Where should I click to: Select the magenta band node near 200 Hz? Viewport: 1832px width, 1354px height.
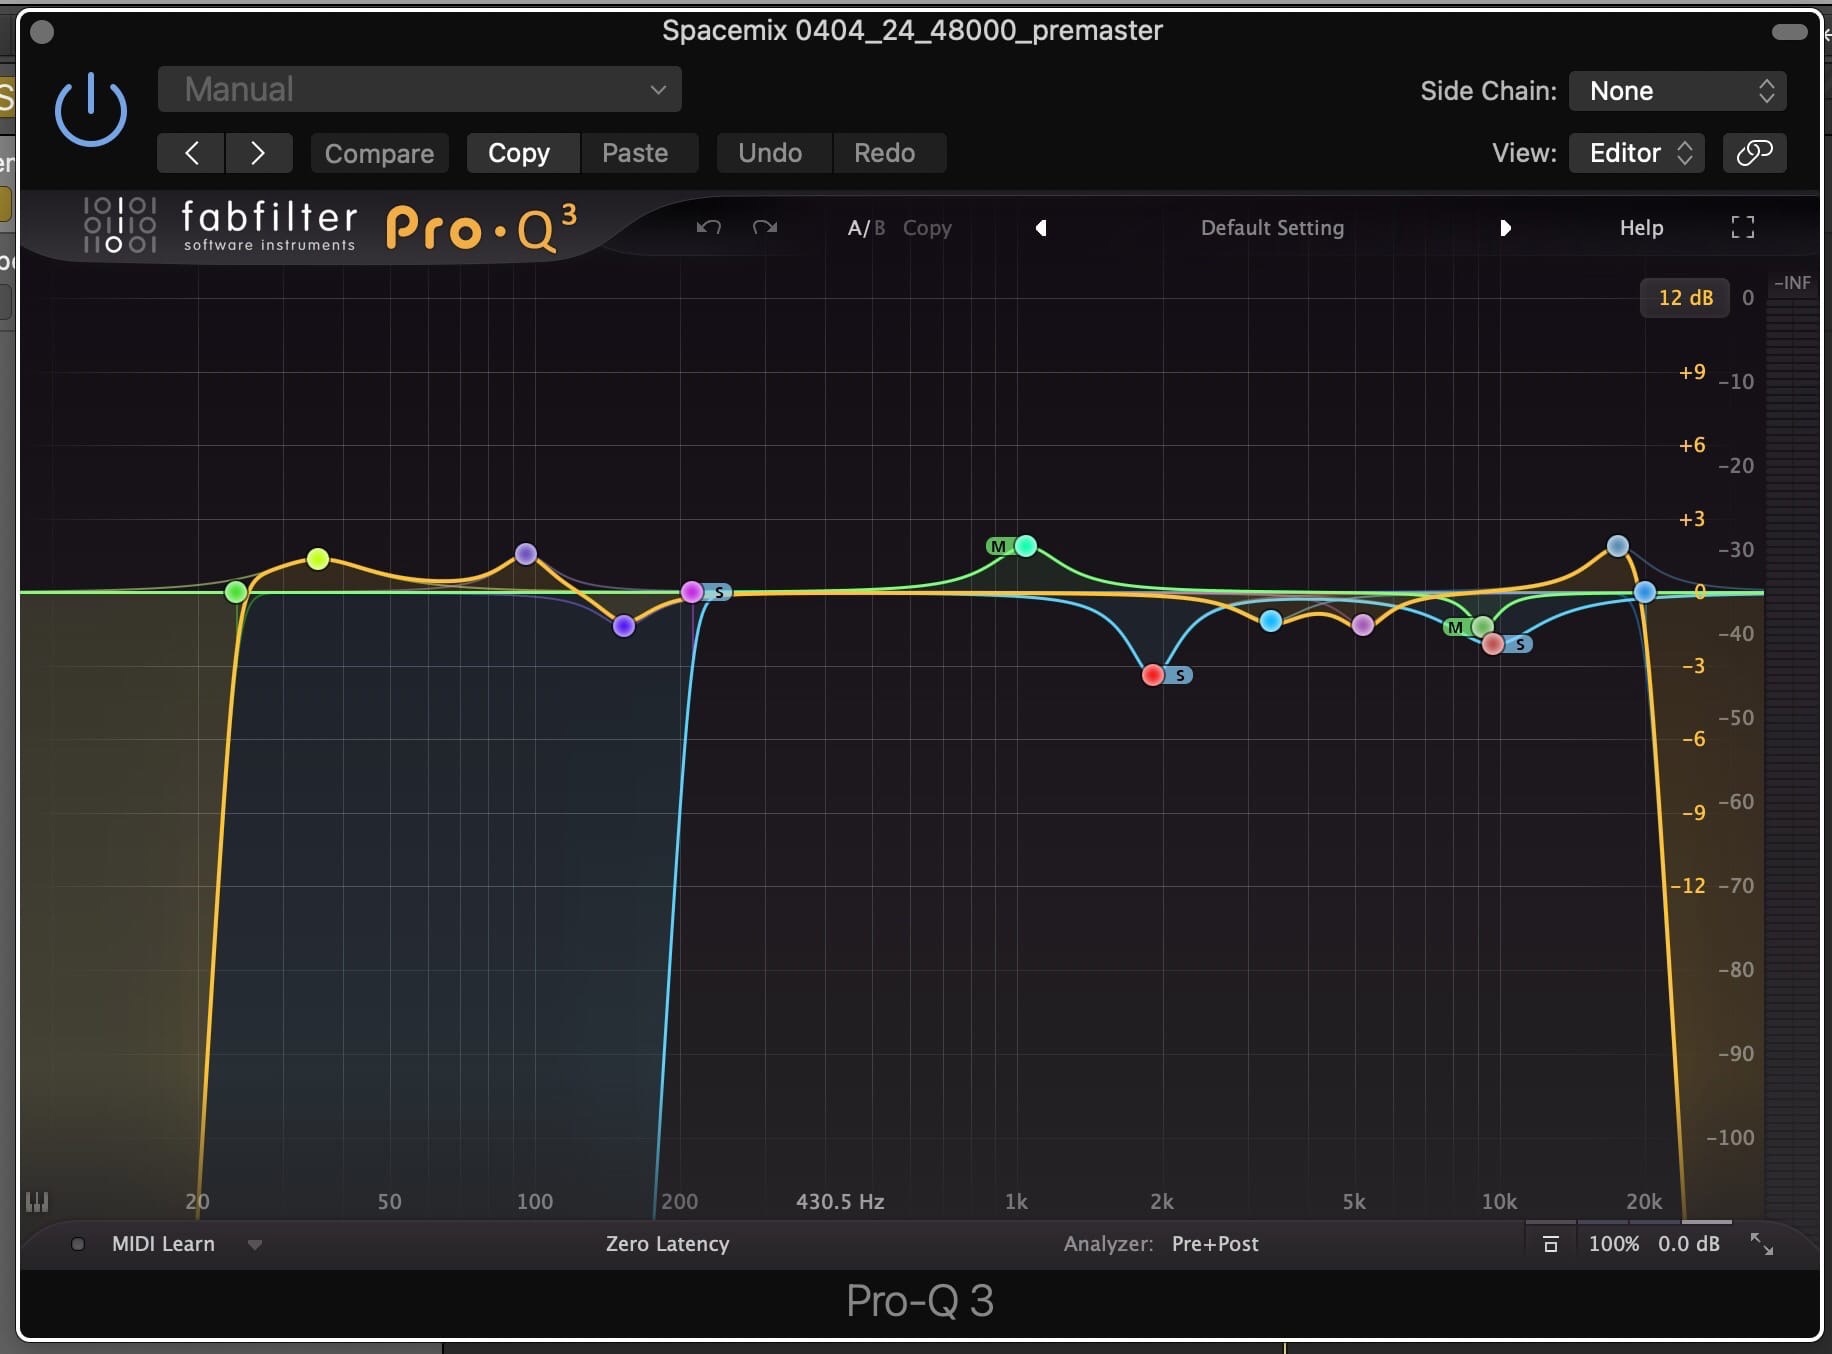tap(692, 592)
